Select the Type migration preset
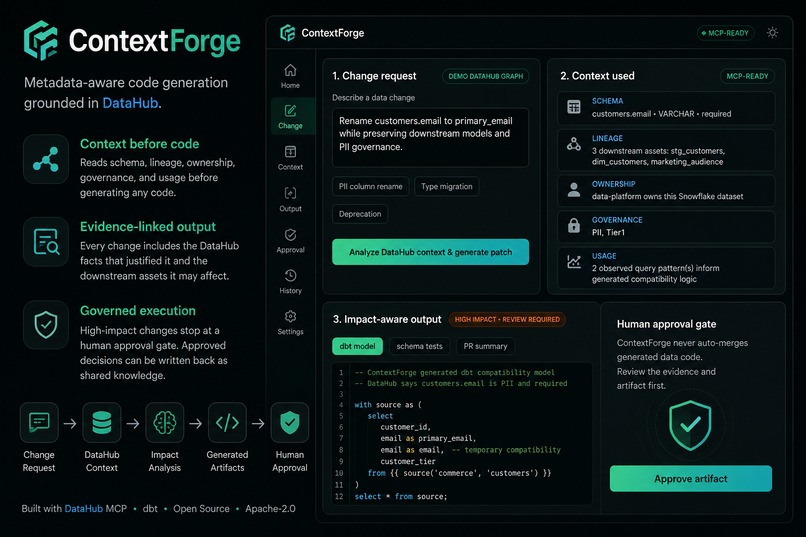The image size is (806, 537). [x=447, y=187]
